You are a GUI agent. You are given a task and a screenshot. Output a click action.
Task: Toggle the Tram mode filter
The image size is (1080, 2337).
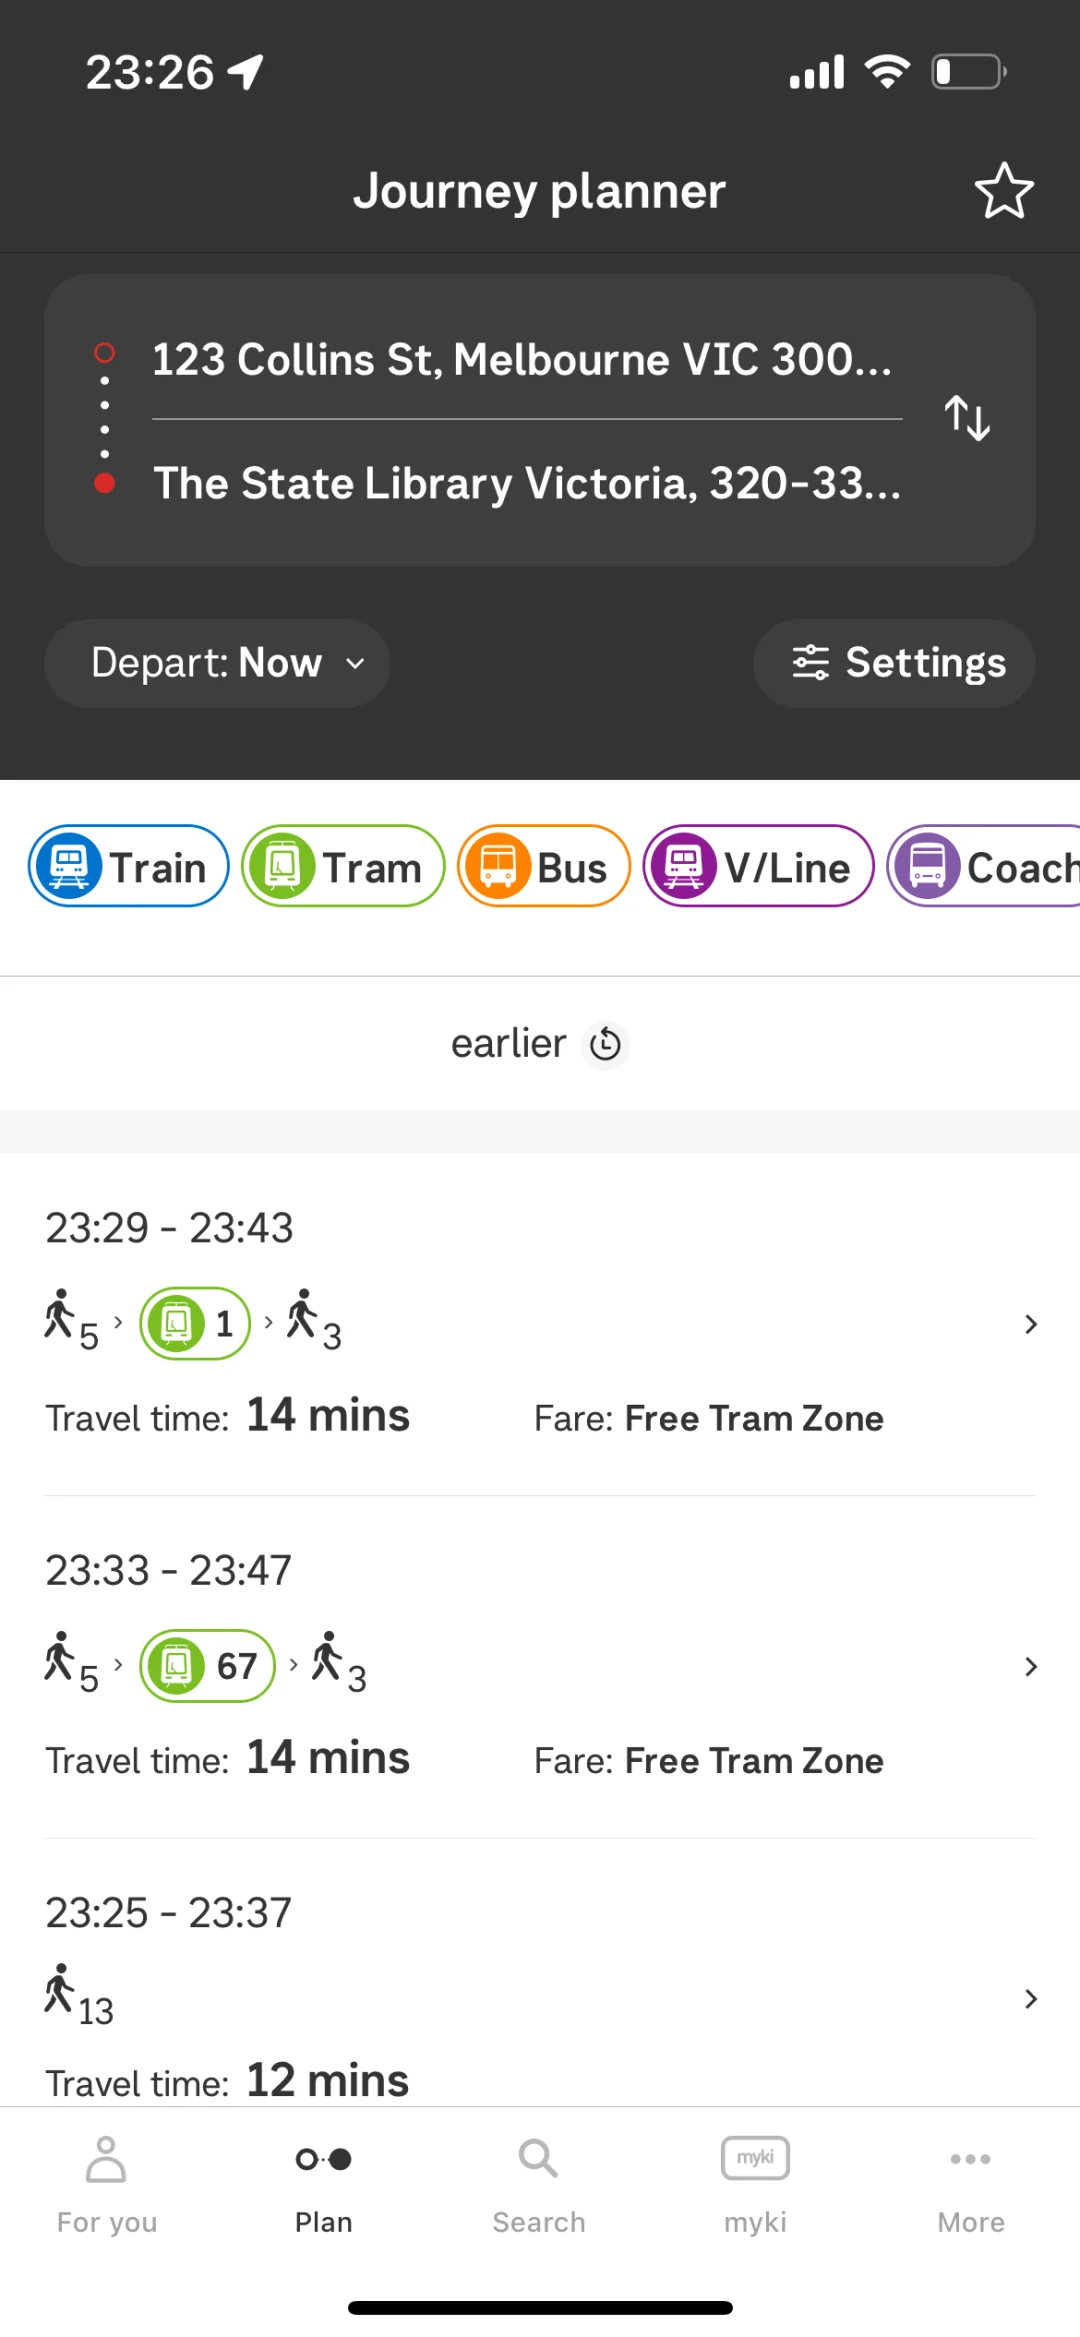(x=343, y=867)
